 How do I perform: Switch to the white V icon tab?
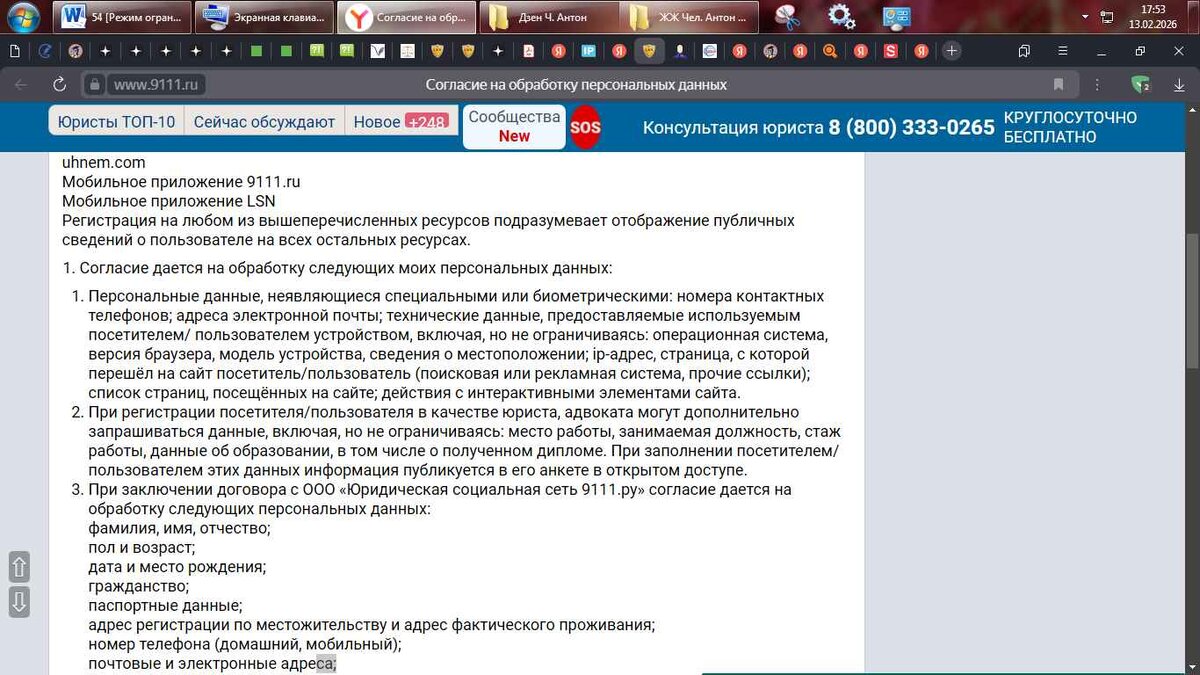377,51
